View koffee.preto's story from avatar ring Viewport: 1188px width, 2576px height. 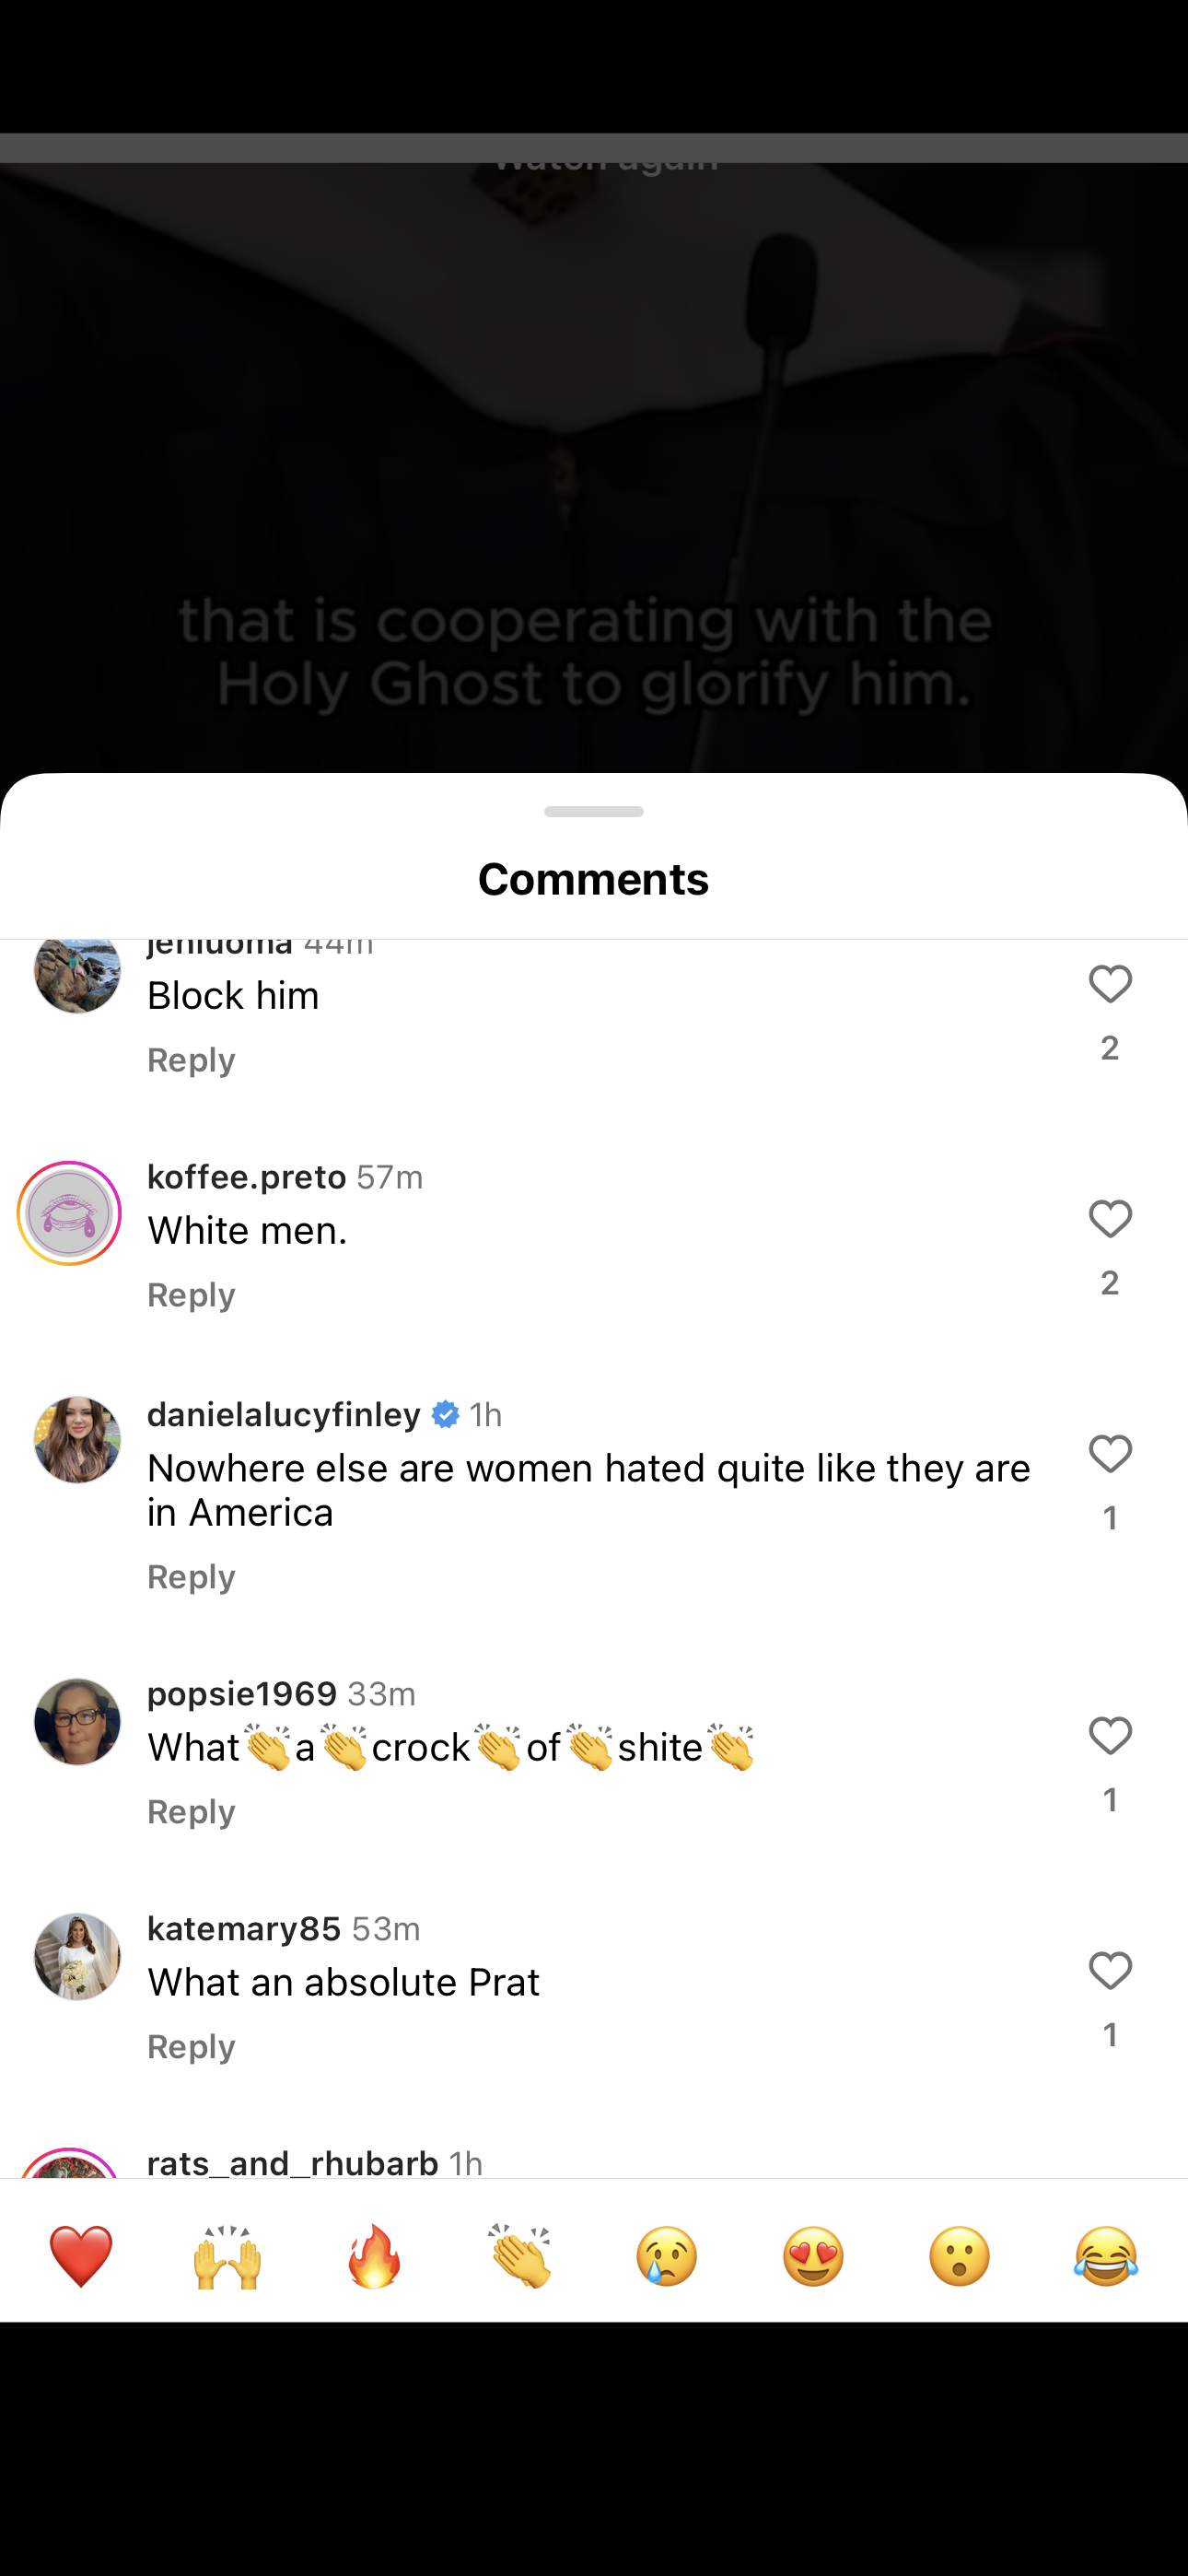(x=69, y=1214)
